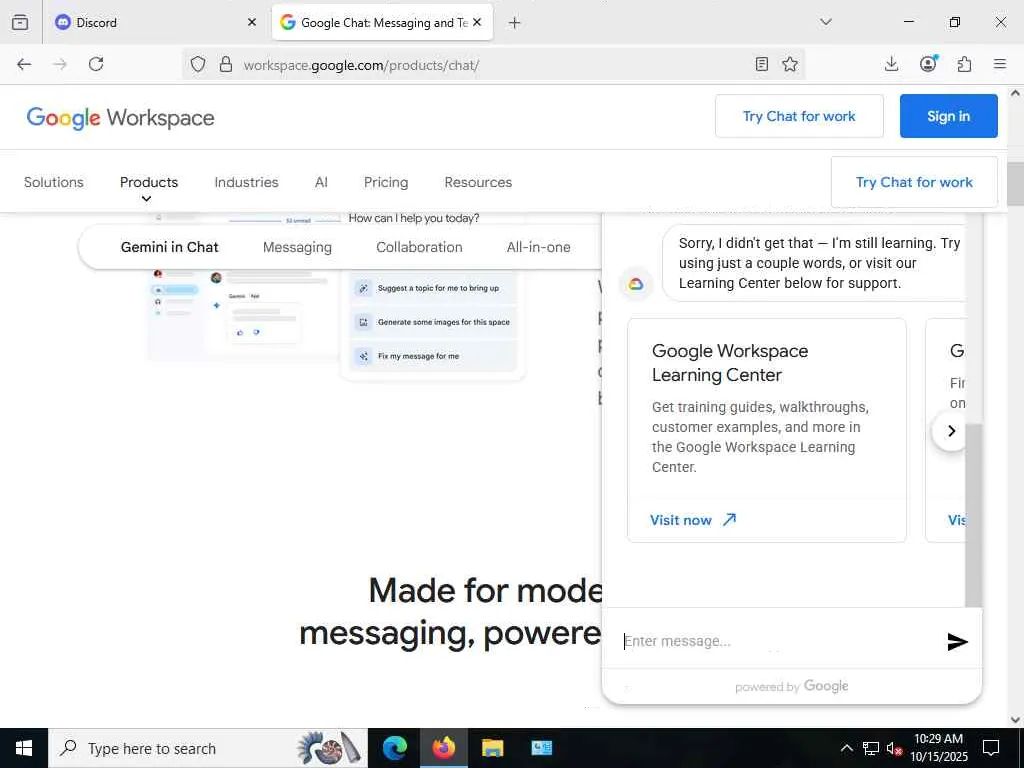Open the tracking protection shield icon

[x=198, y=64]
